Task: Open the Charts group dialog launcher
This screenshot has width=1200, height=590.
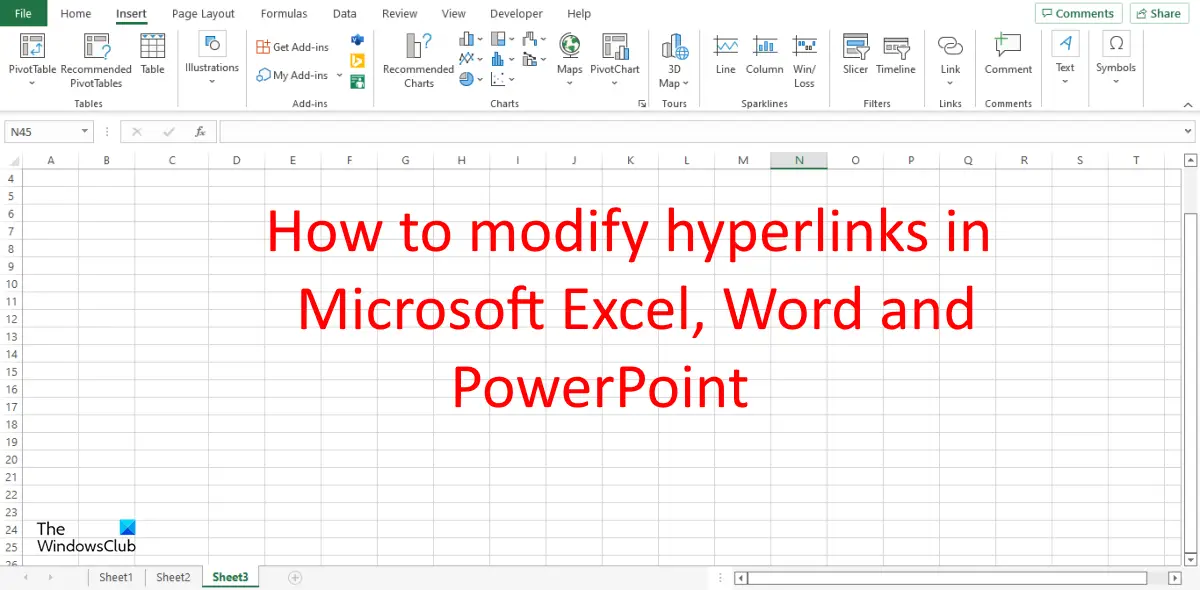Action: point(642,104)
